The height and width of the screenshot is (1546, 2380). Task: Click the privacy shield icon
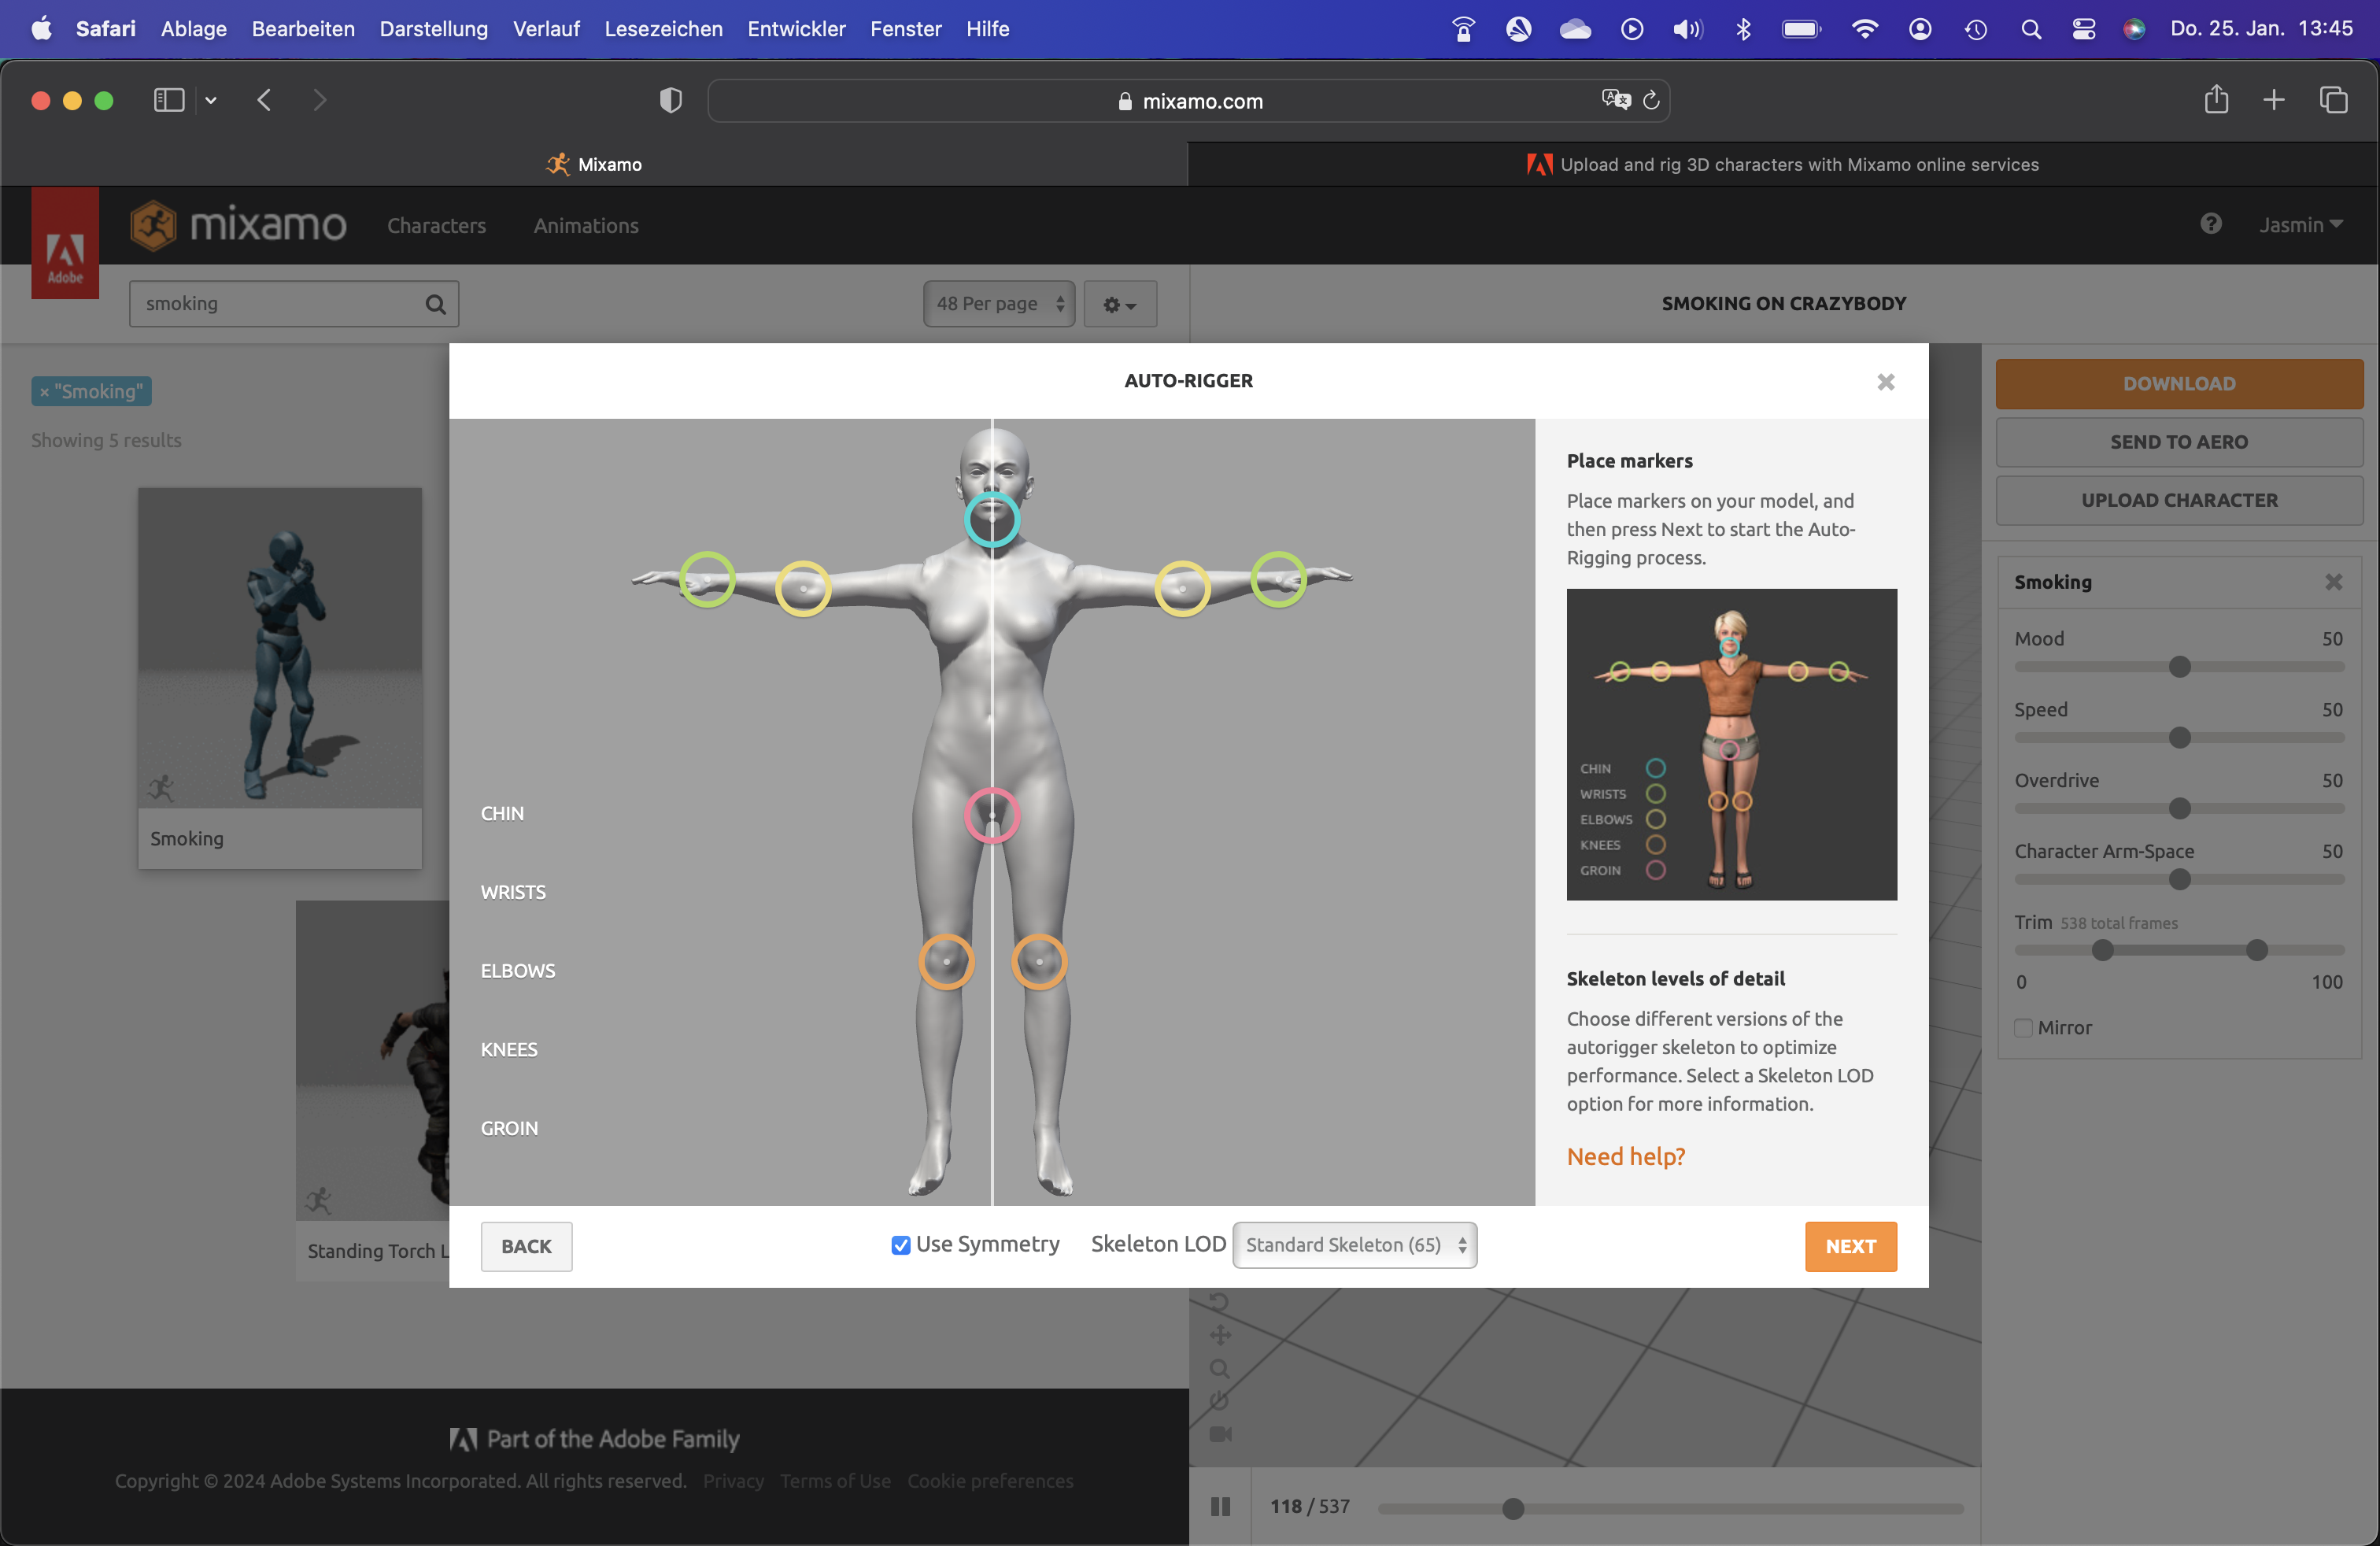click(670, 100)
